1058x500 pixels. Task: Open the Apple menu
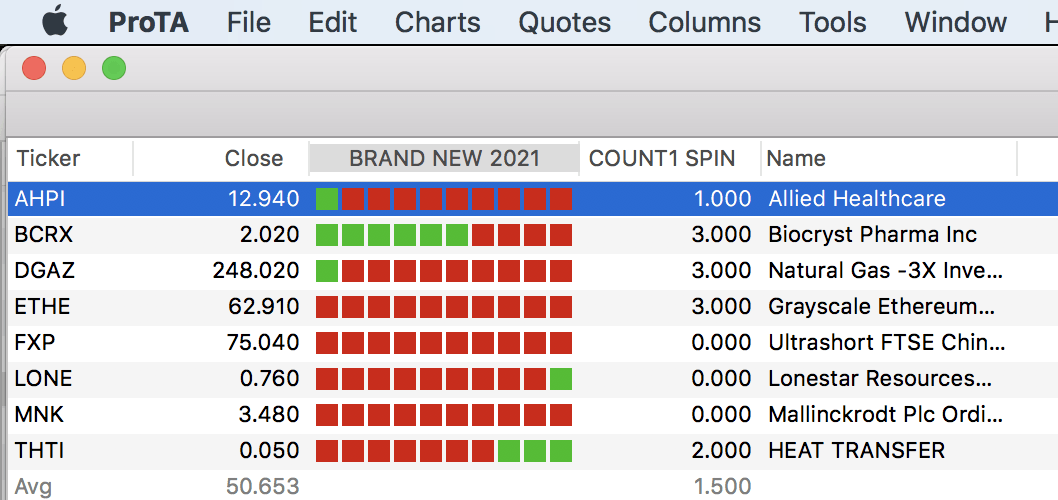coord(55,22)
